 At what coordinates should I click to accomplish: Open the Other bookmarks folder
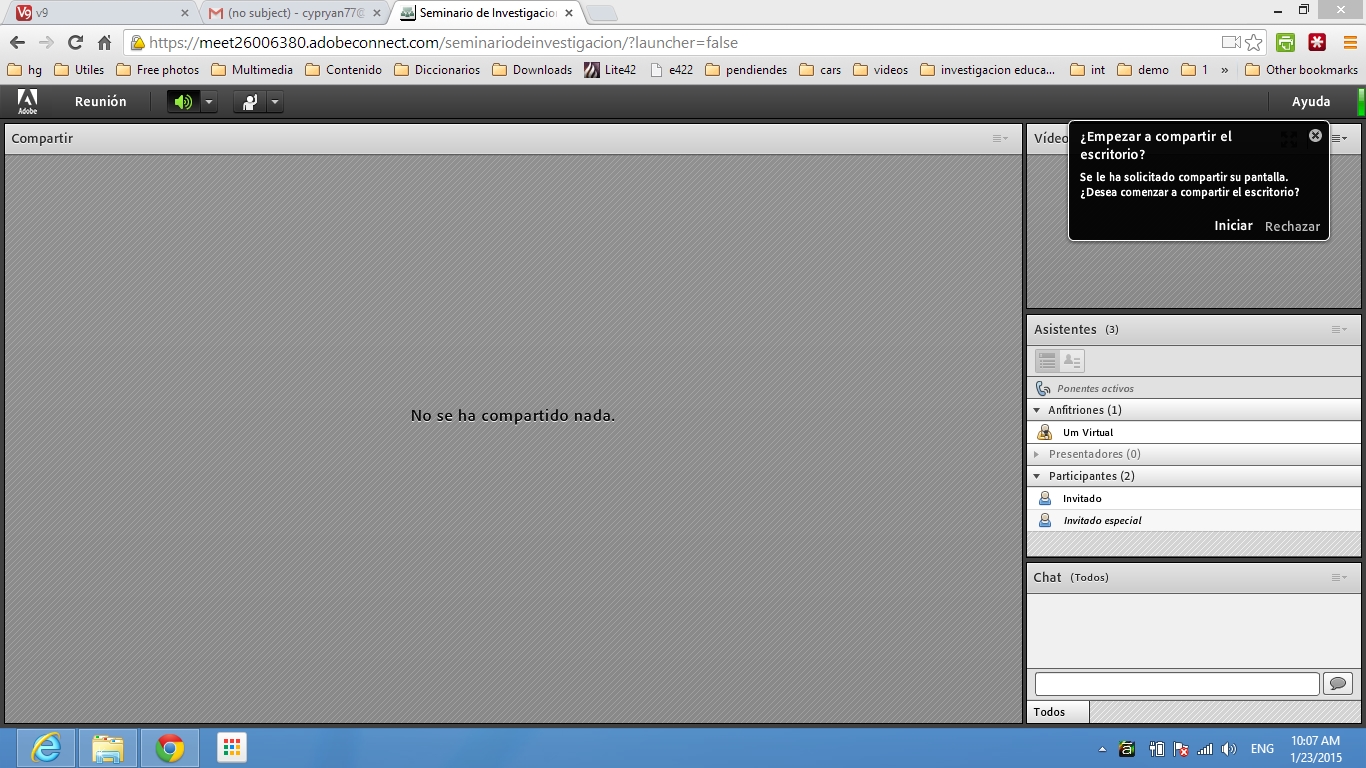pyautogui.click(x=1301, y=70)
